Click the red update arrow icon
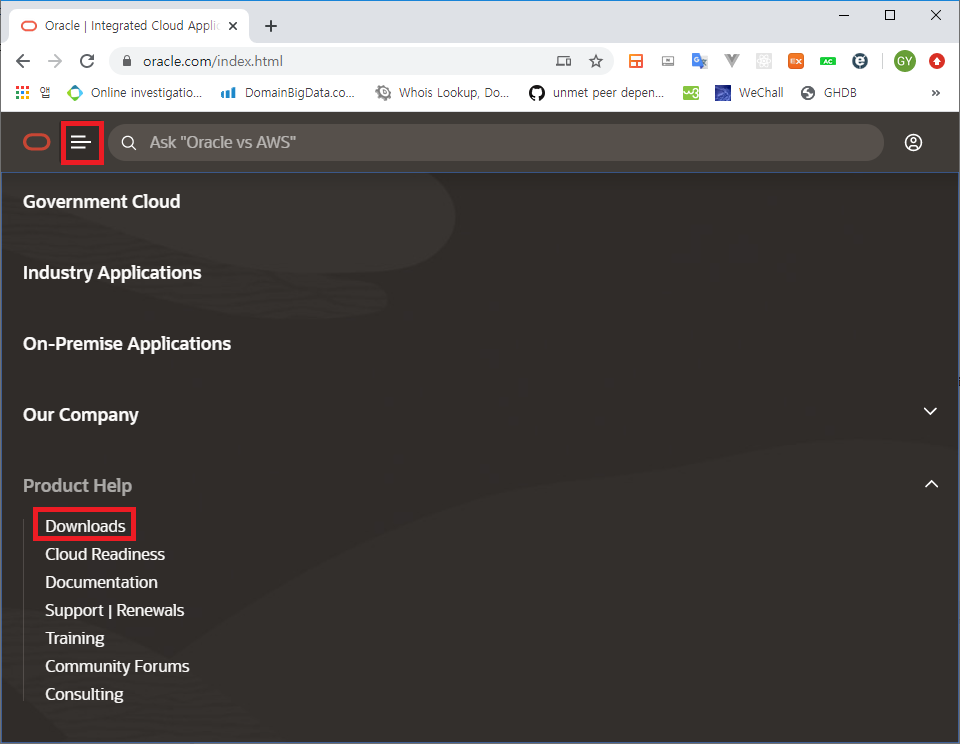The height and width of the screenshot is (744, 960). coord(937,61)
